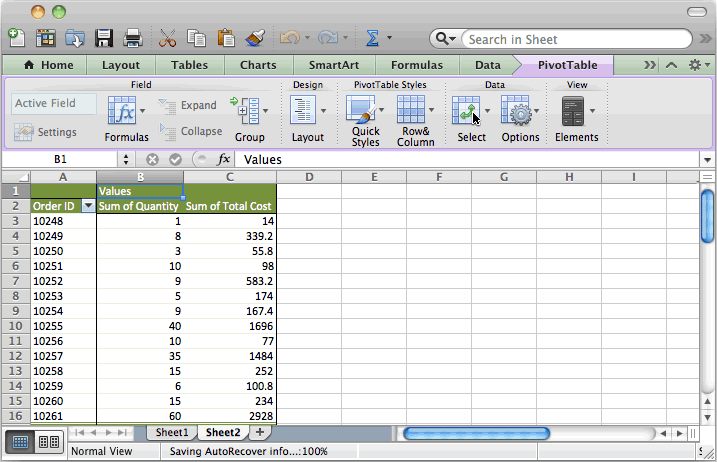Open field Settings icon
The image size is (717, 462).
(x=23, y=132)
